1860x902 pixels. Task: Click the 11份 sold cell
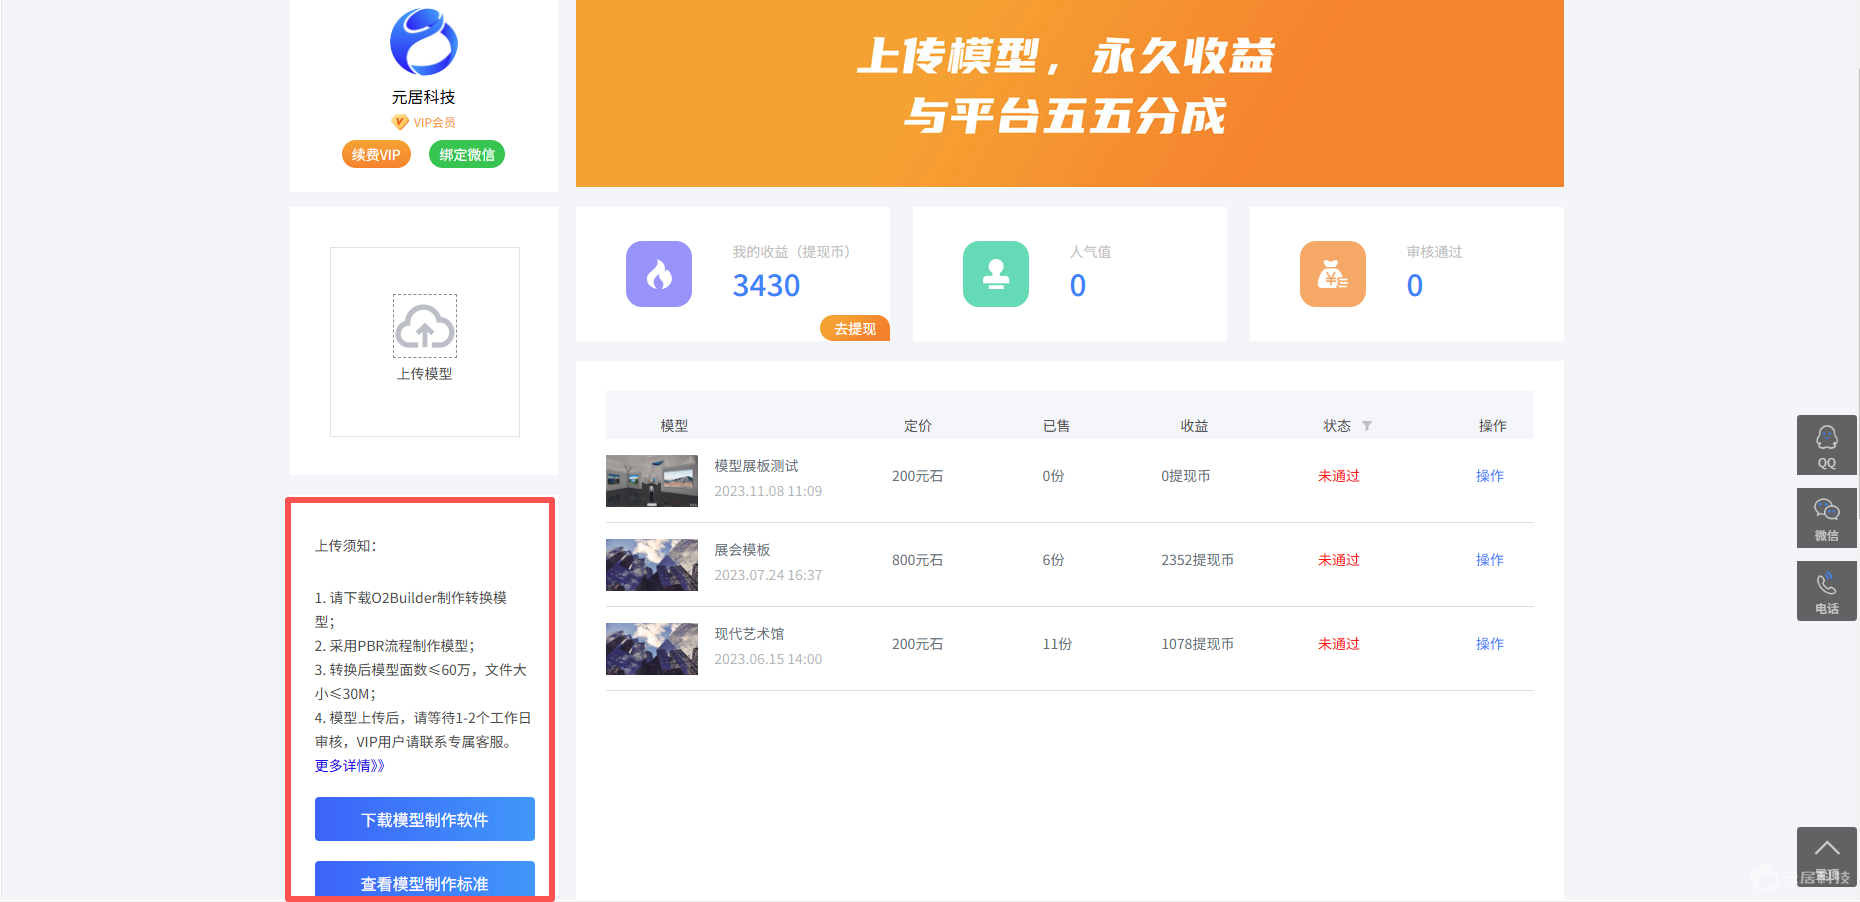click(1057, 644)
